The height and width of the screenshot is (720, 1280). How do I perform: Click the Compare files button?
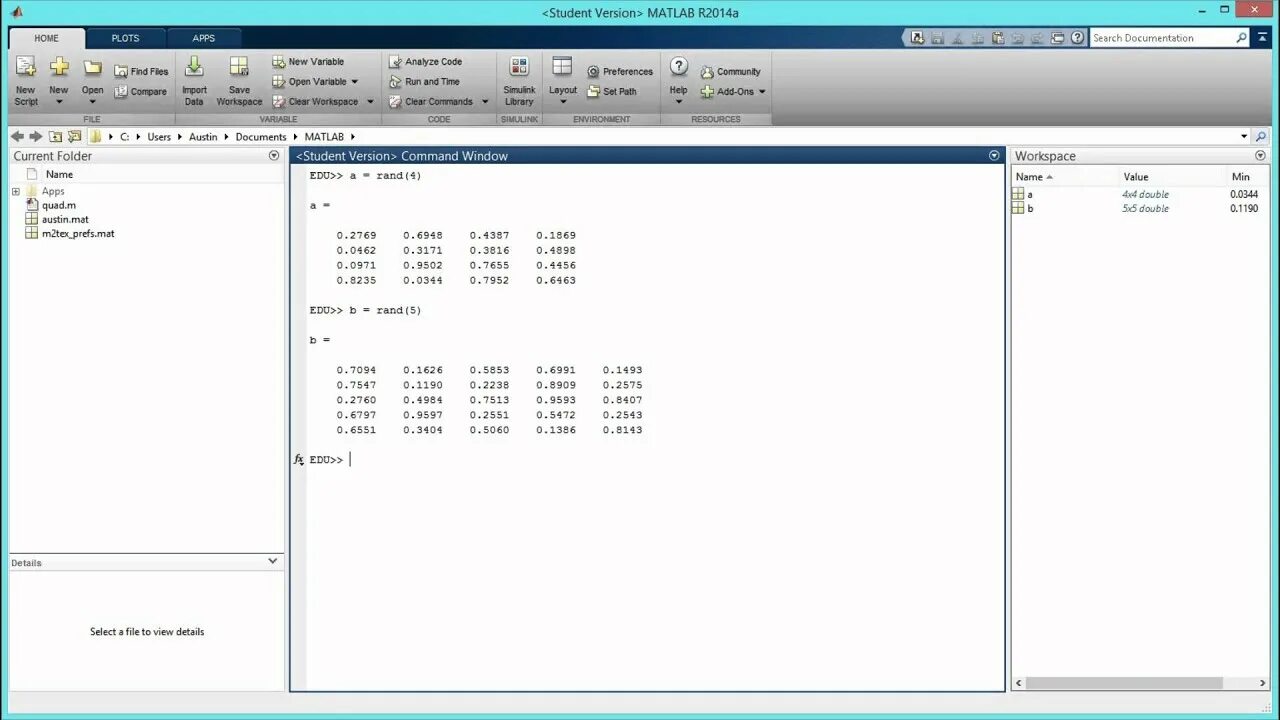click(x=141, y=92)
